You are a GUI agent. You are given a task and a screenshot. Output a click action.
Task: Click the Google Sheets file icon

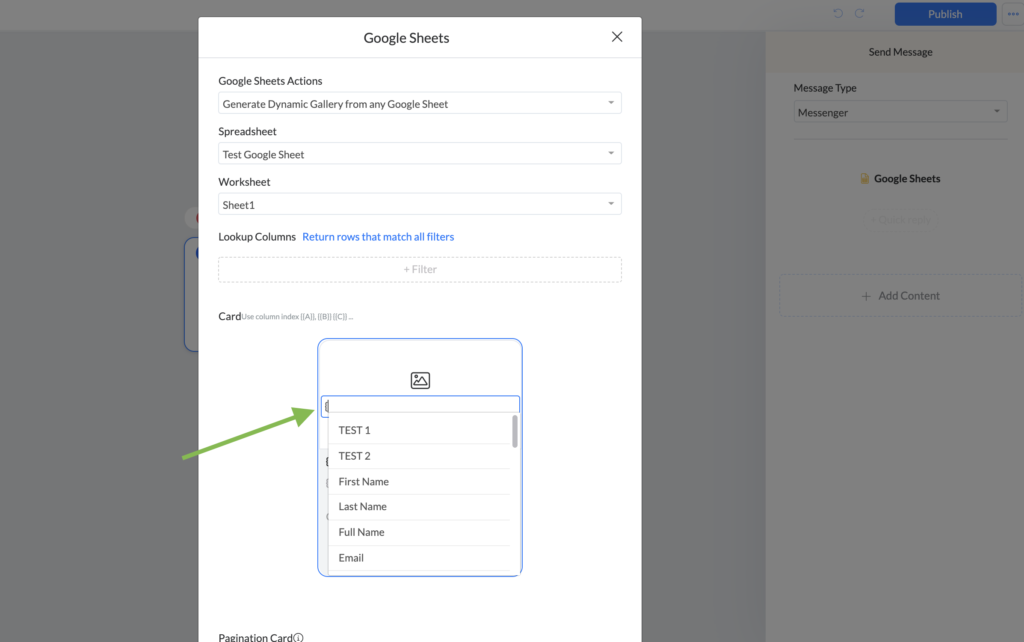(865, 179)
